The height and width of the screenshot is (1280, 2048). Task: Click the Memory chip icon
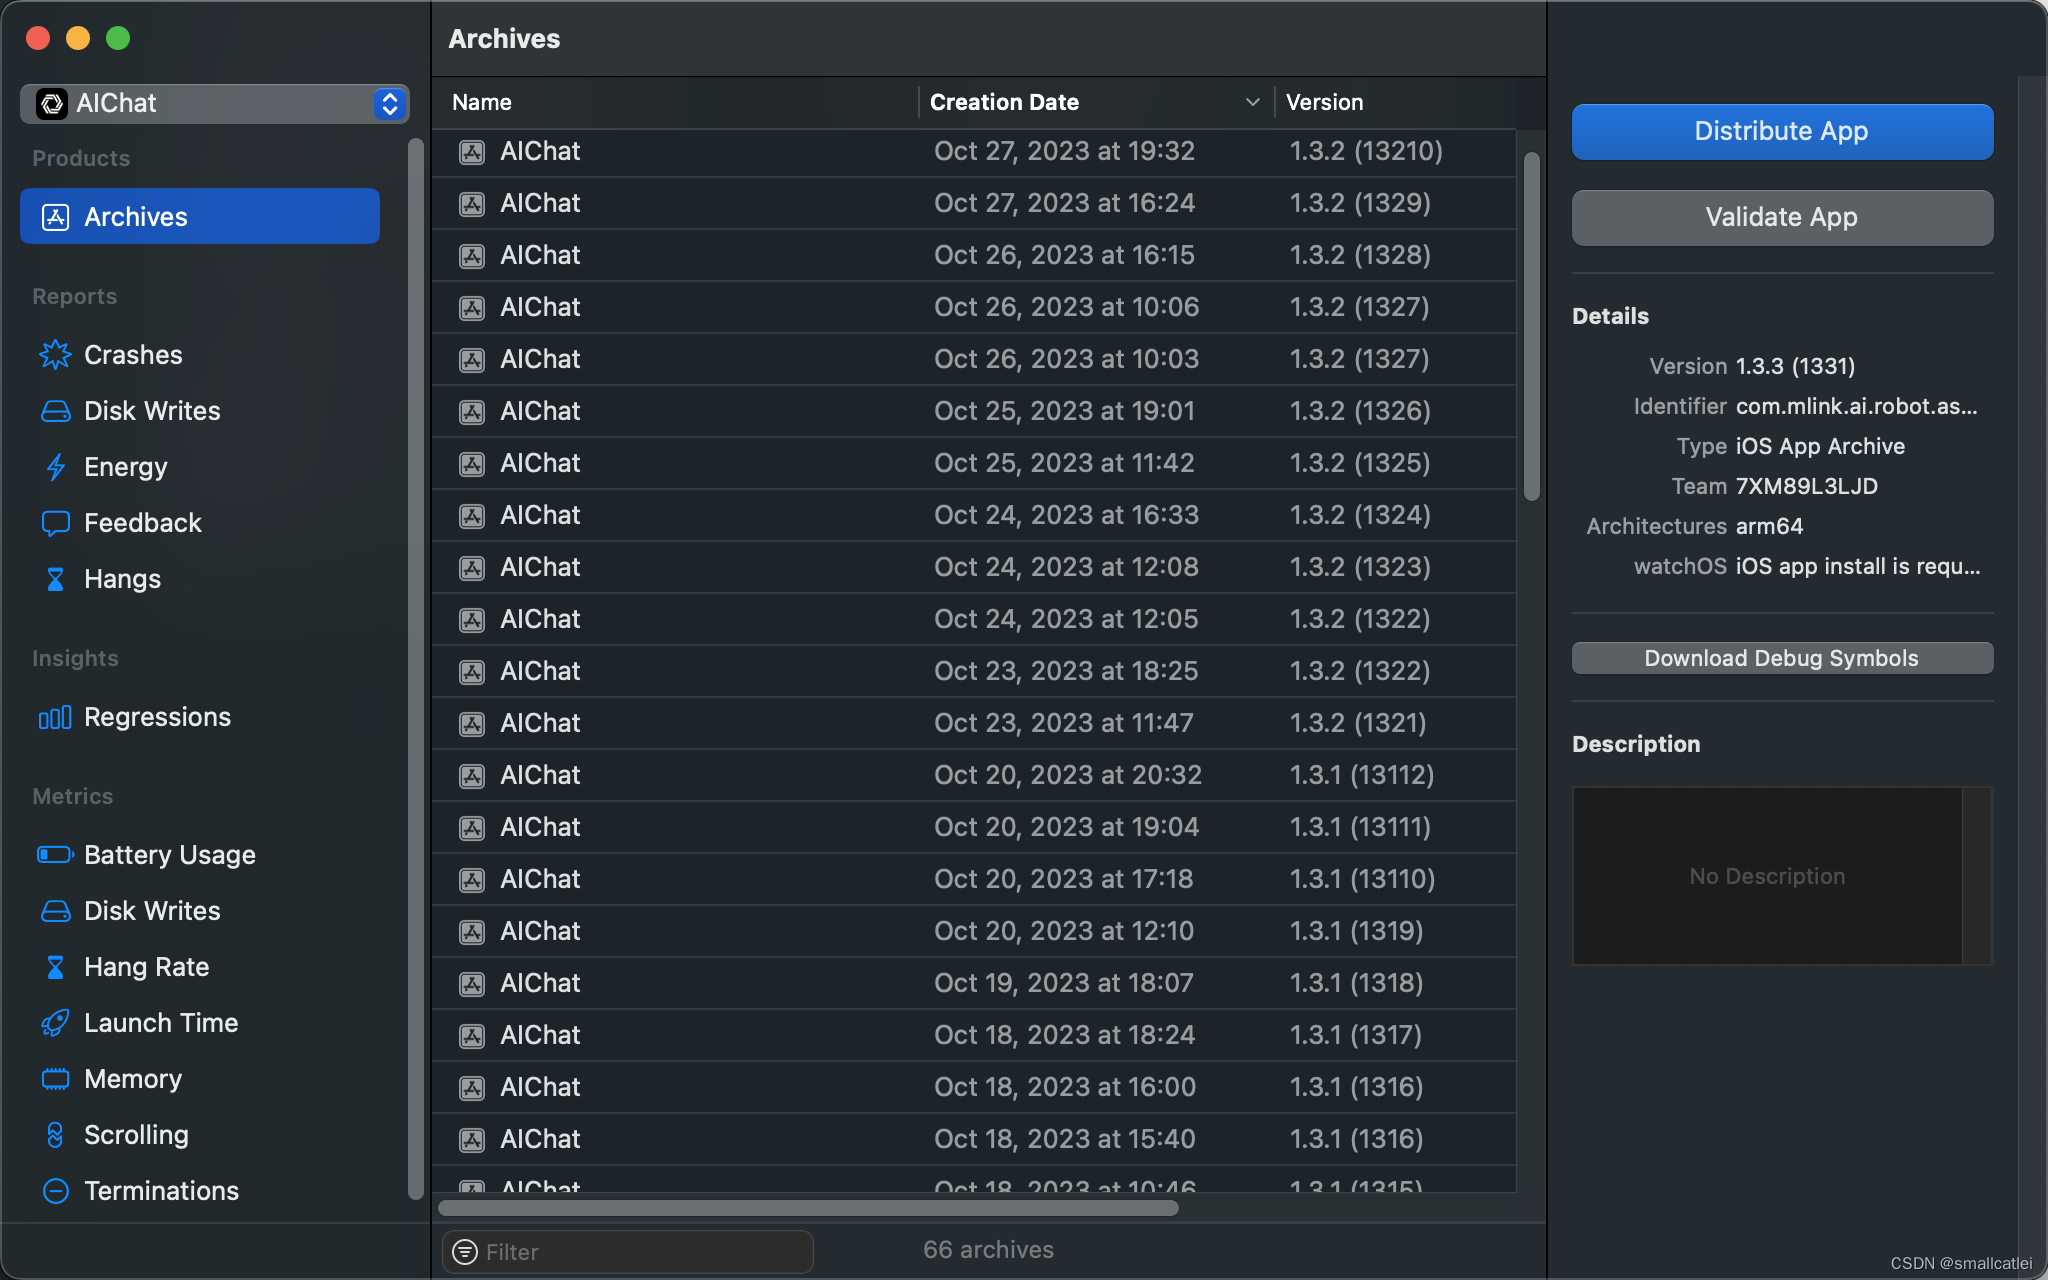[x=56, y=1079]
